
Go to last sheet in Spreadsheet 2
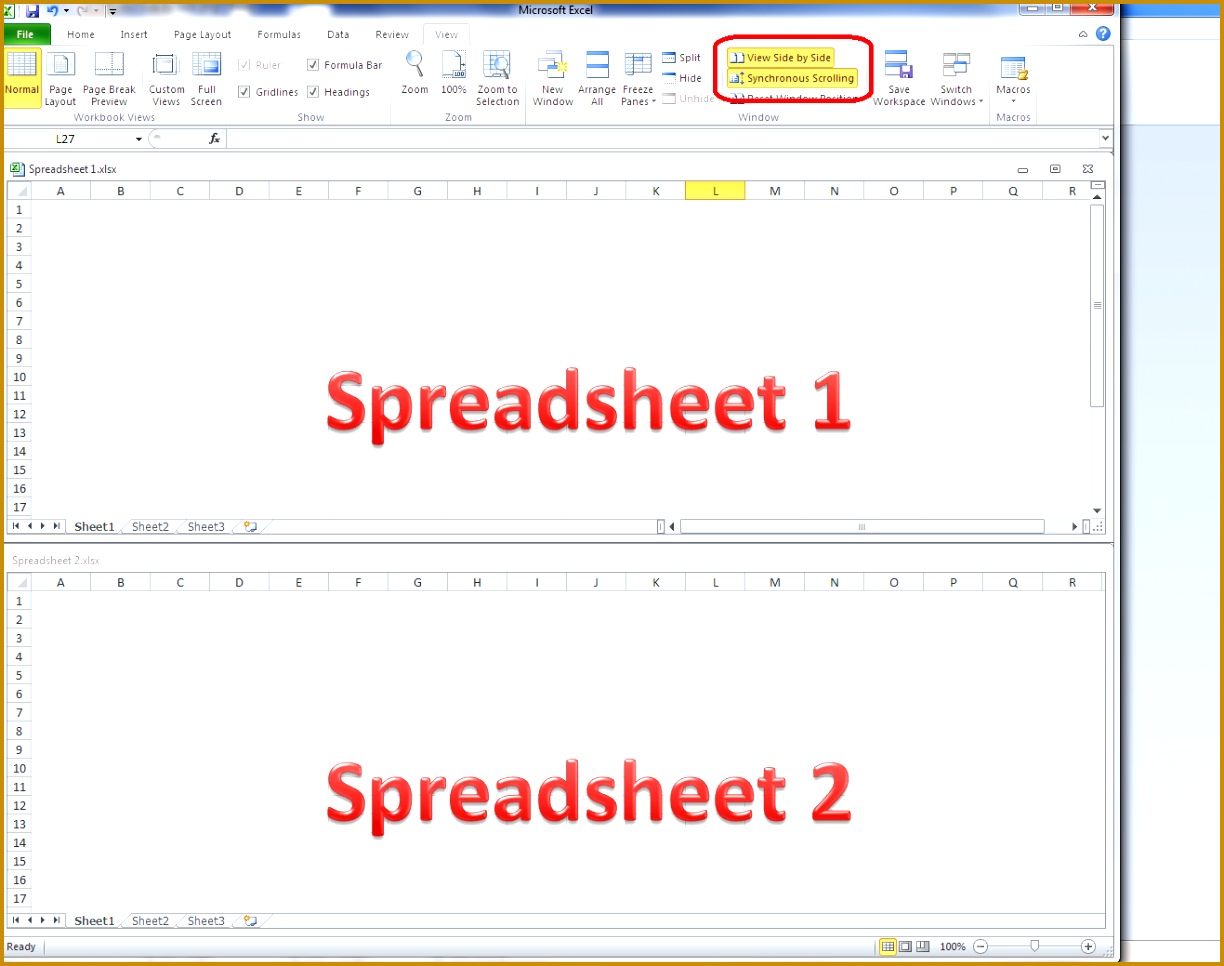pos(56,920)
